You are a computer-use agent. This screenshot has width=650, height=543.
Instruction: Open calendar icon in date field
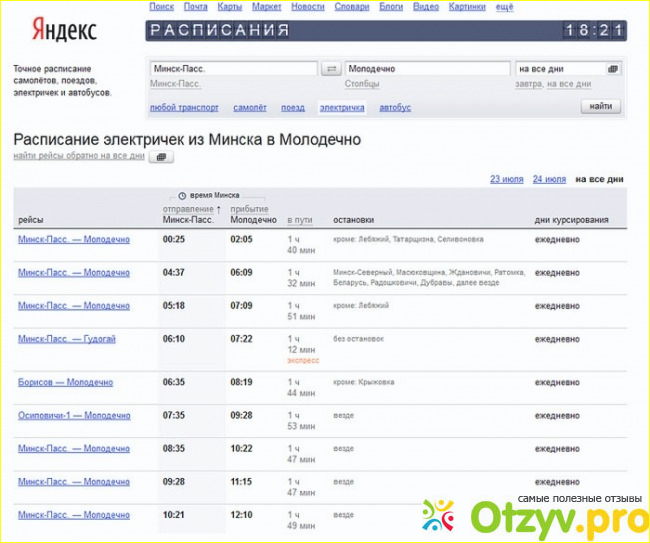click(613, 69)
